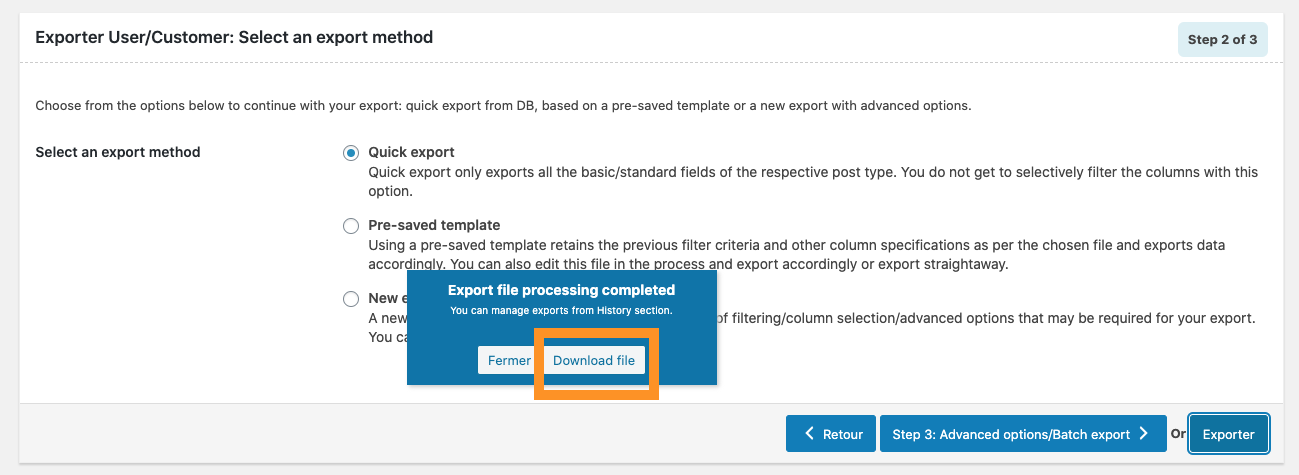Choose the Pre-saved template radio option
Image resolution: width=1299 pixels, height=475 pixels.
351,226
